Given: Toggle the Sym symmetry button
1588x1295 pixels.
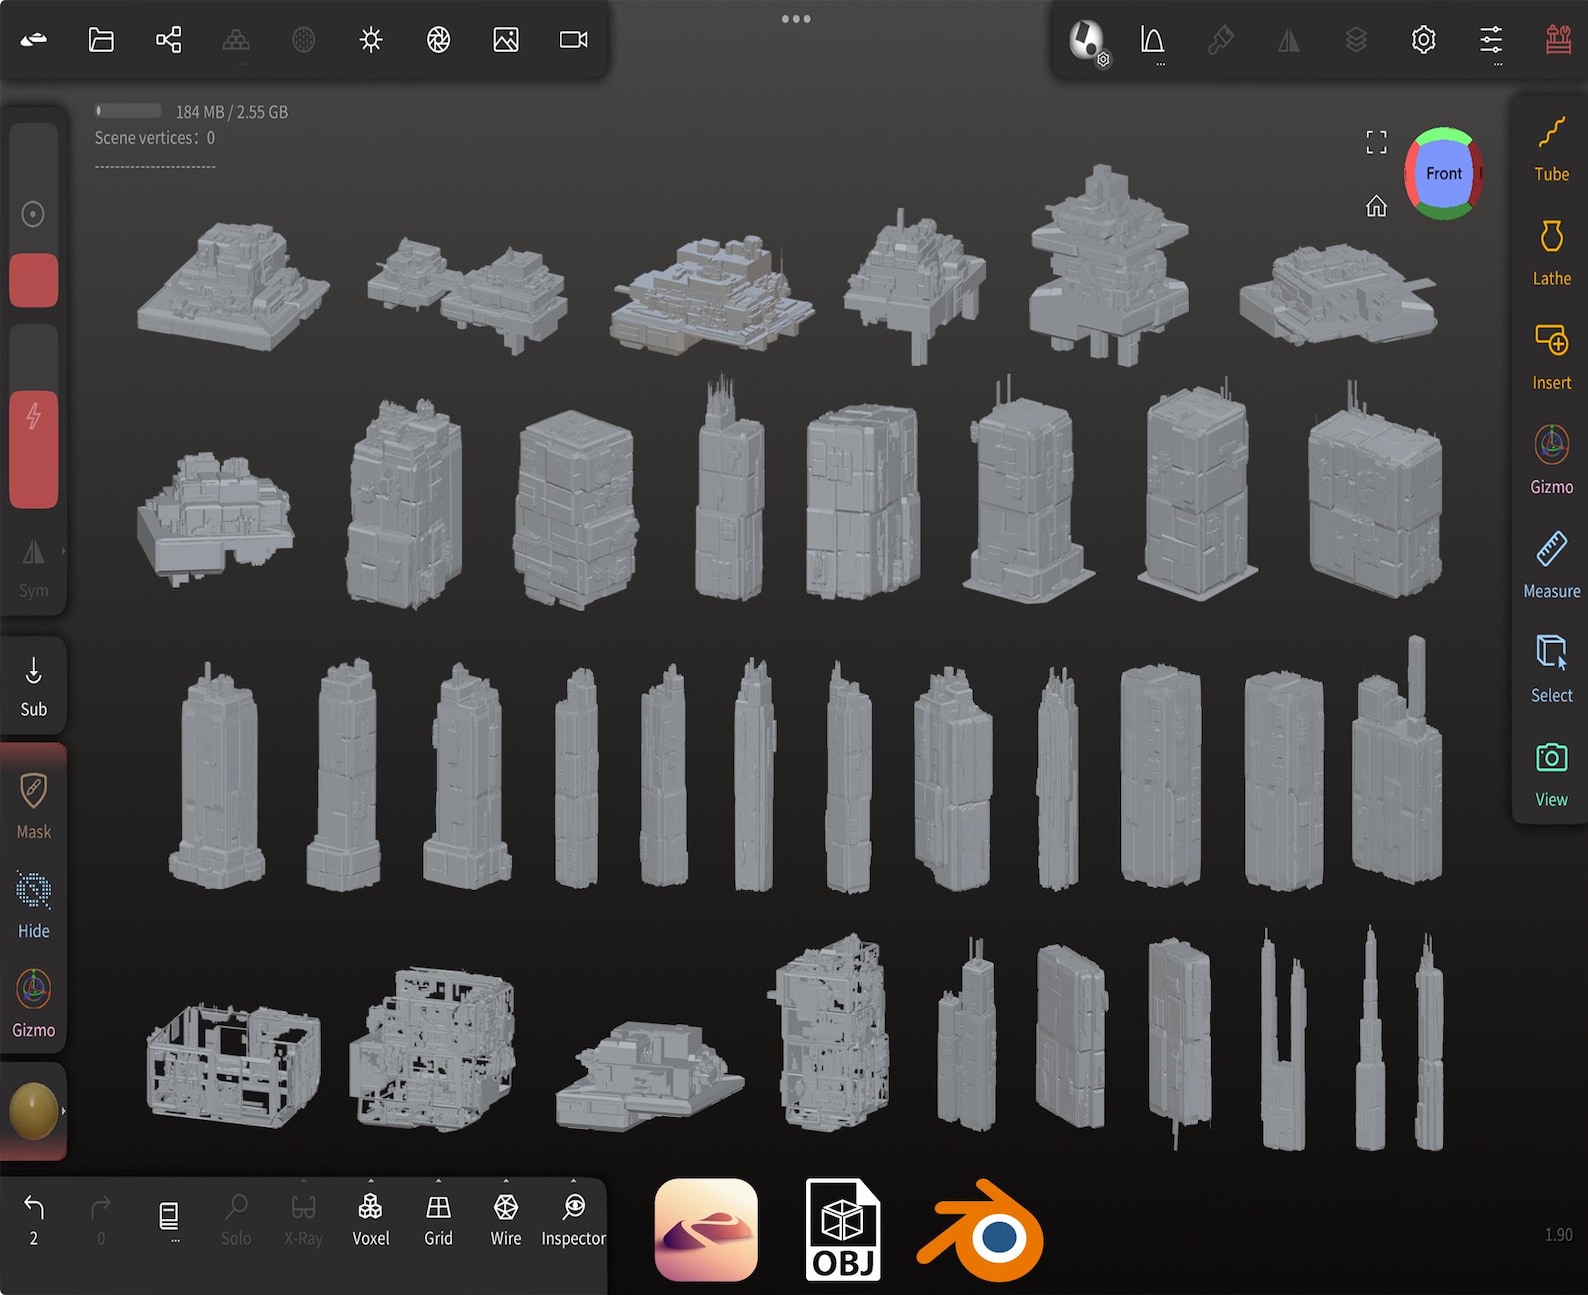Looking at the screenshot, I should [33, 568].
